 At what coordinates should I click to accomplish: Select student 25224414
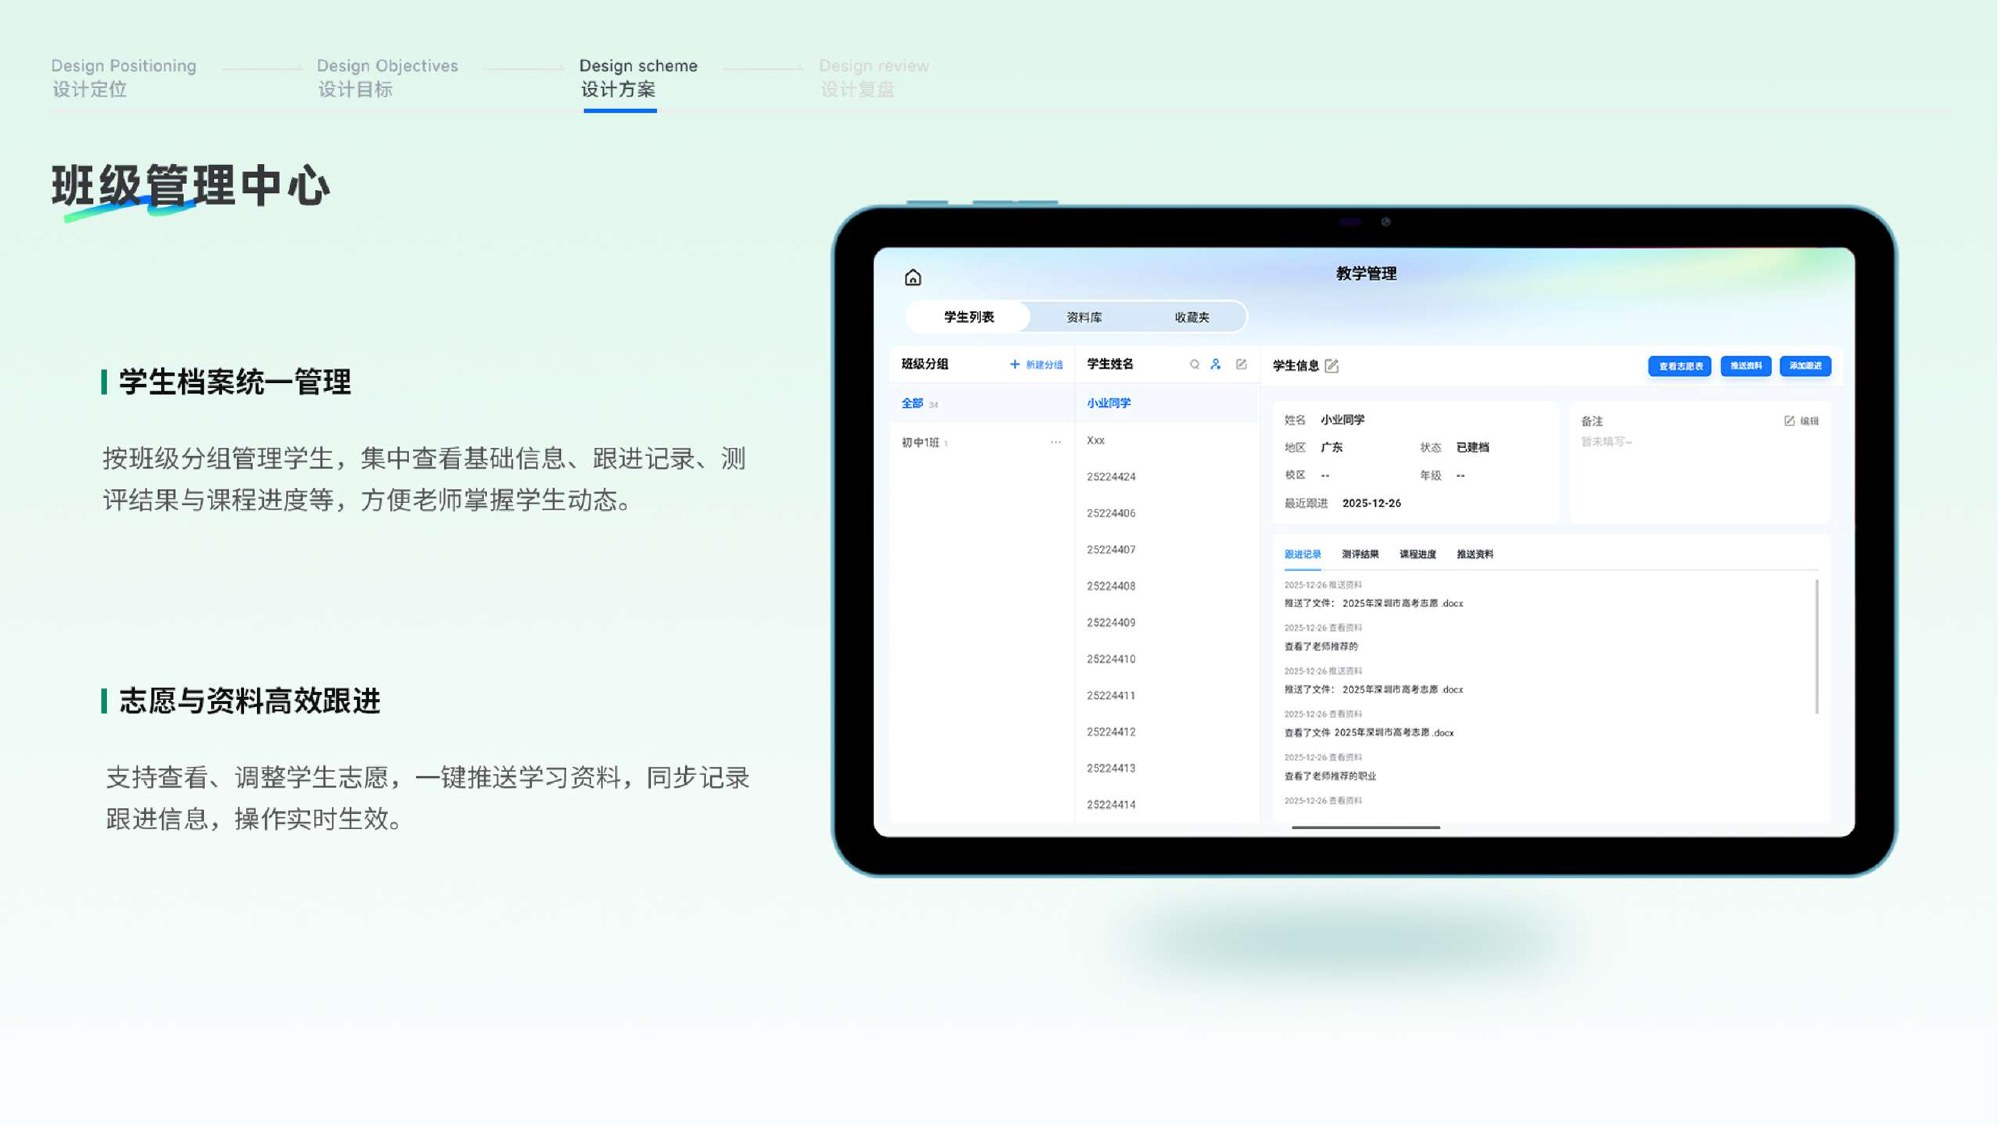pos(1167,805)
